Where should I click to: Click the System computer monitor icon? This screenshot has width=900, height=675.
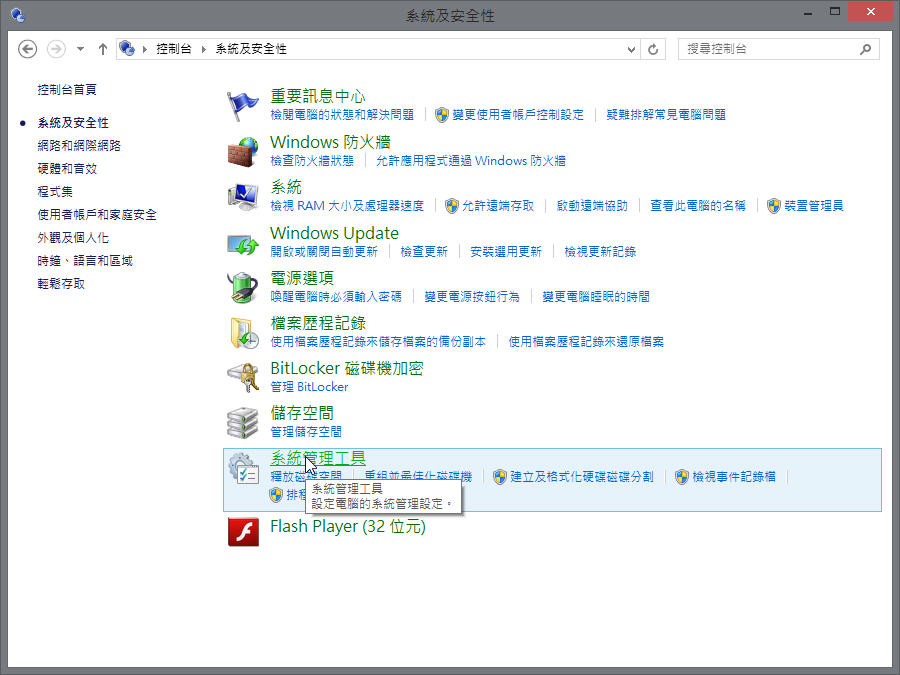[x=243, y=197]
